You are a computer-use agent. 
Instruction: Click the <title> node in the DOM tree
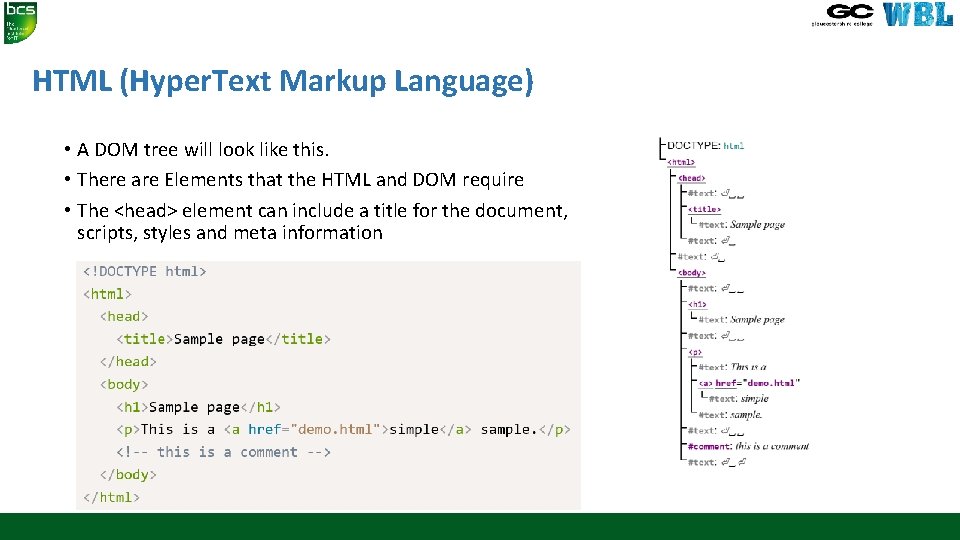[704, 209]
